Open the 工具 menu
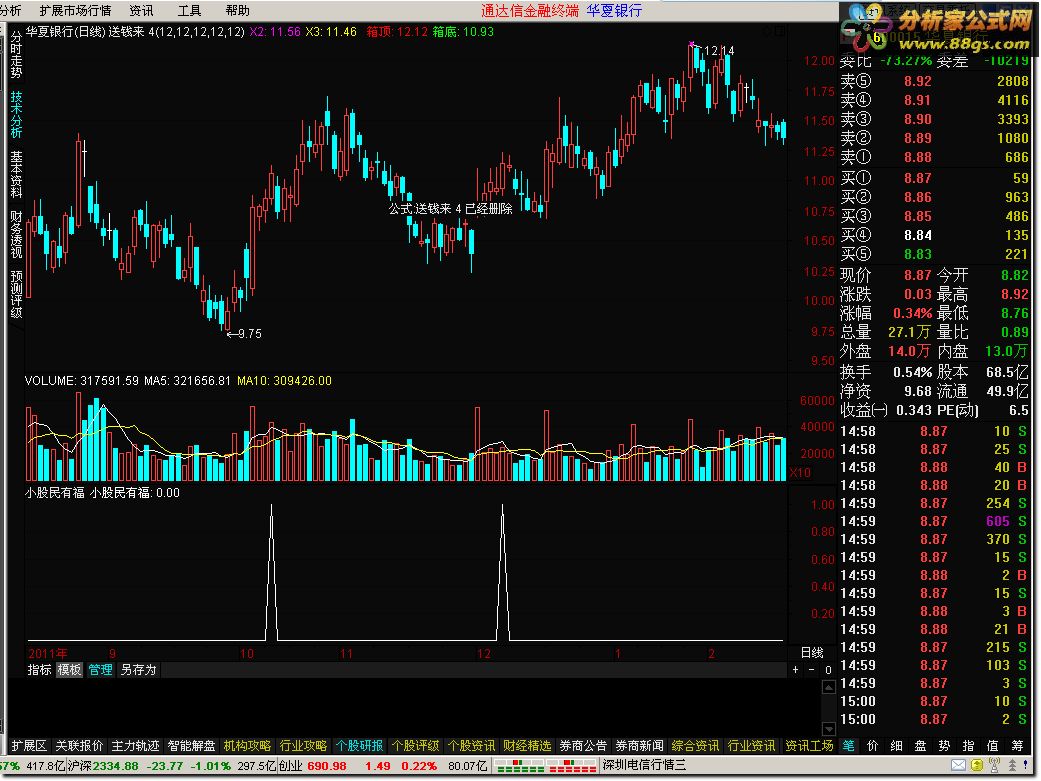 [189, 11]
